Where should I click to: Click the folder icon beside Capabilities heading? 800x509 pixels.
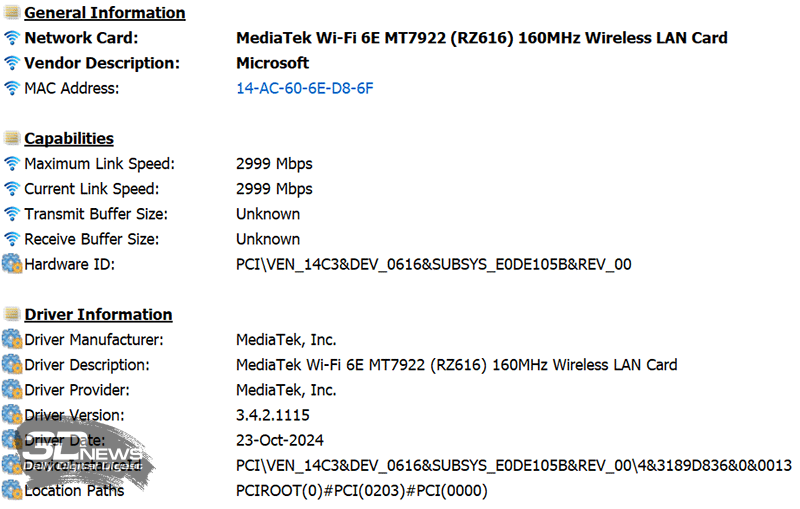(x=12, y=139)
